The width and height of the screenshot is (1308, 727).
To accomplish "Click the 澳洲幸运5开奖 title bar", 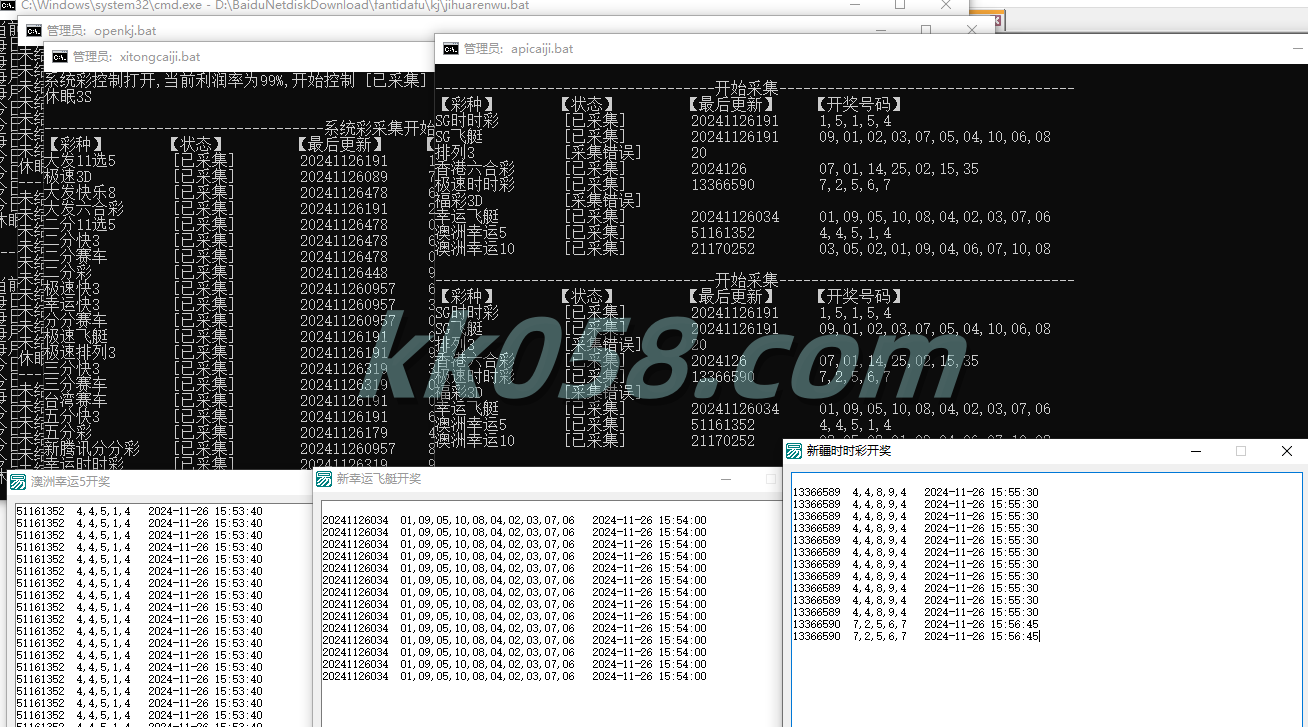I will 180,482.
